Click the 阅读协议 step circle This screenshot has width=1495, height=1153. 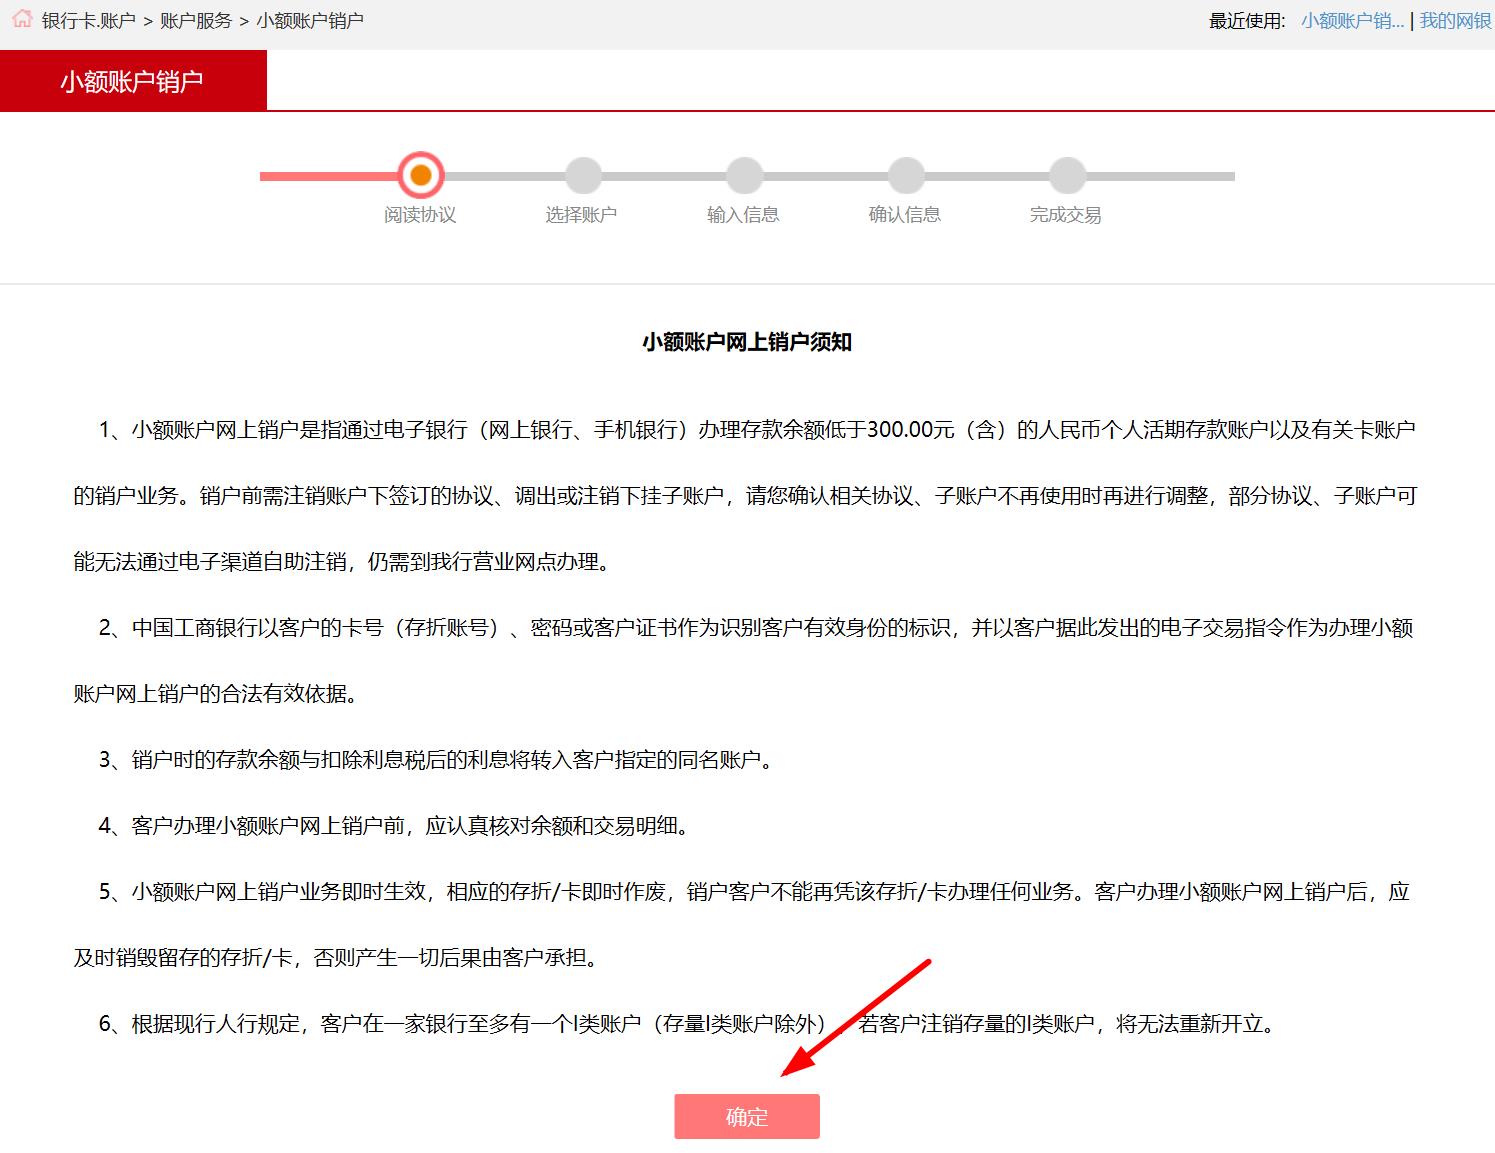(x=421, y=175)
